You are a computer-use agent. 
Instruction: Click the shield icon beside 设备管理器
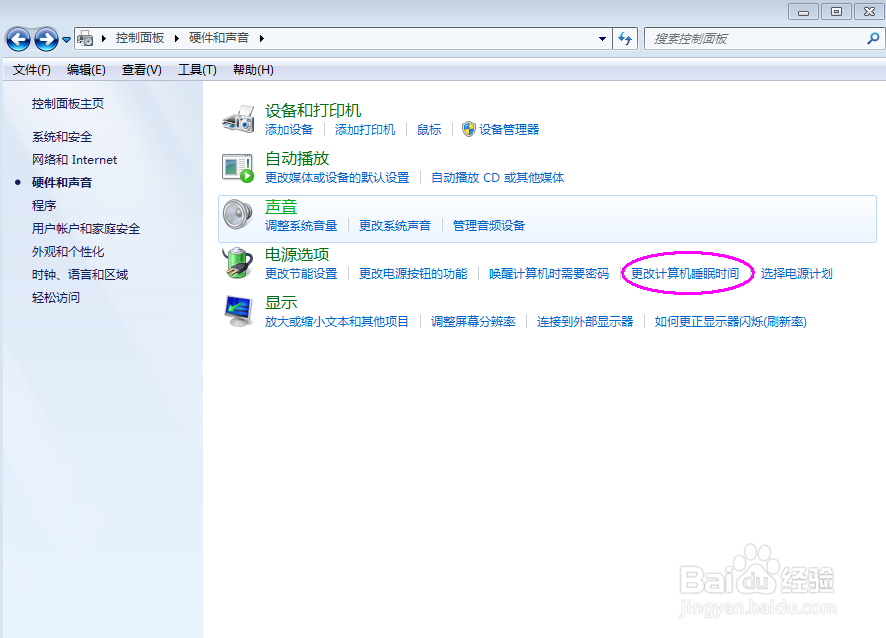point(468,129)
